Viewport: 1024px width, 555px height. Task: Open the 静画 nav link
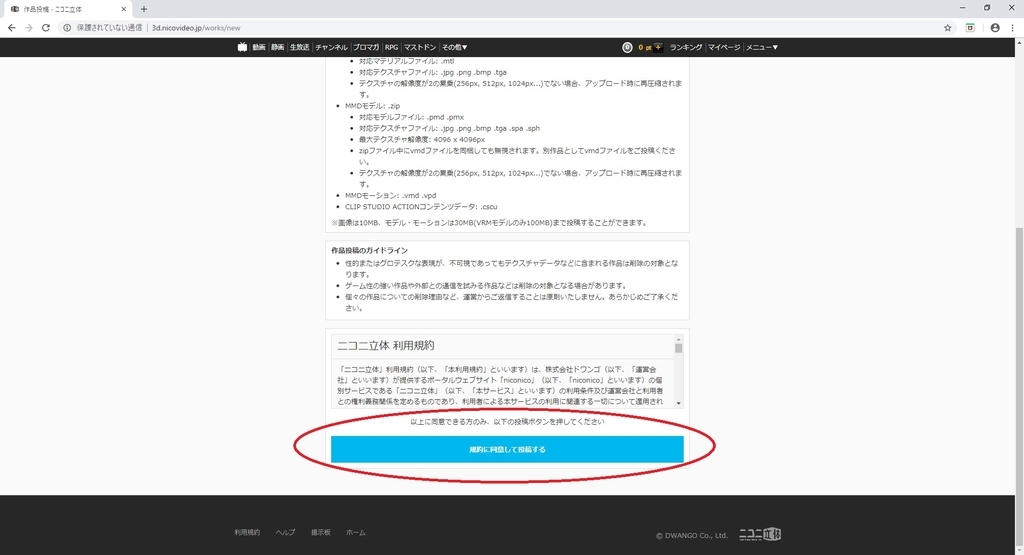point(278,47)
